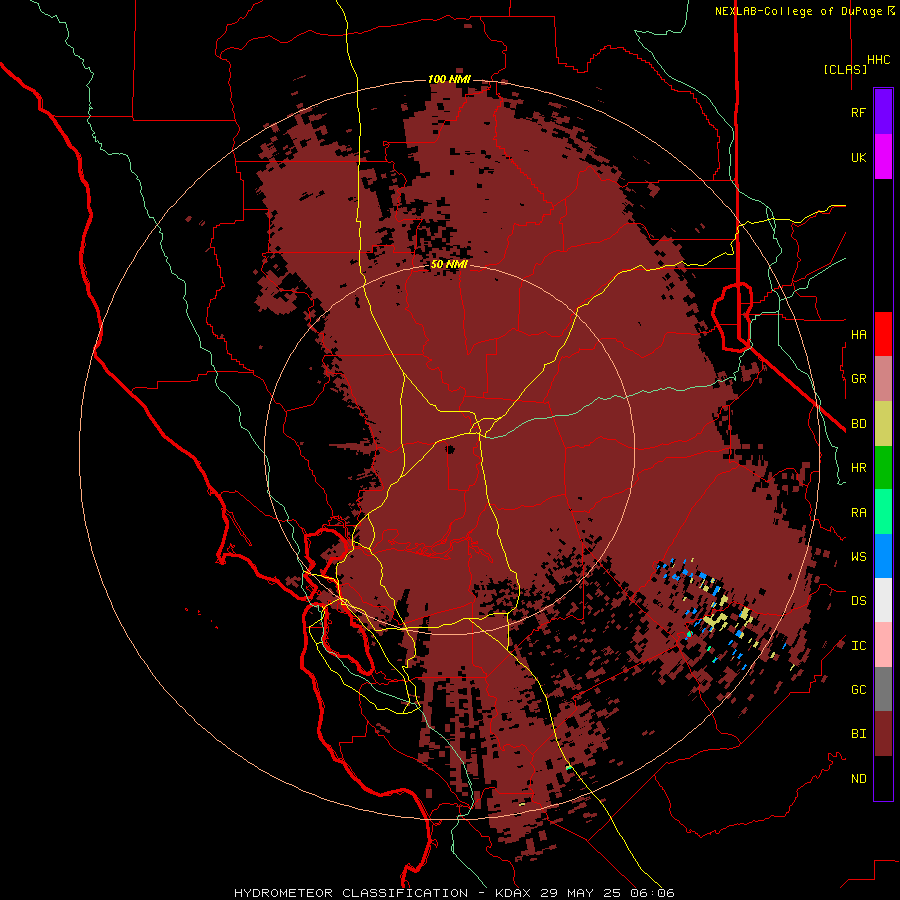Image resolution: width=900 pixels, height=900 pixels.
Task: Click the 'RA' legend label
Action: coord(858,513)
